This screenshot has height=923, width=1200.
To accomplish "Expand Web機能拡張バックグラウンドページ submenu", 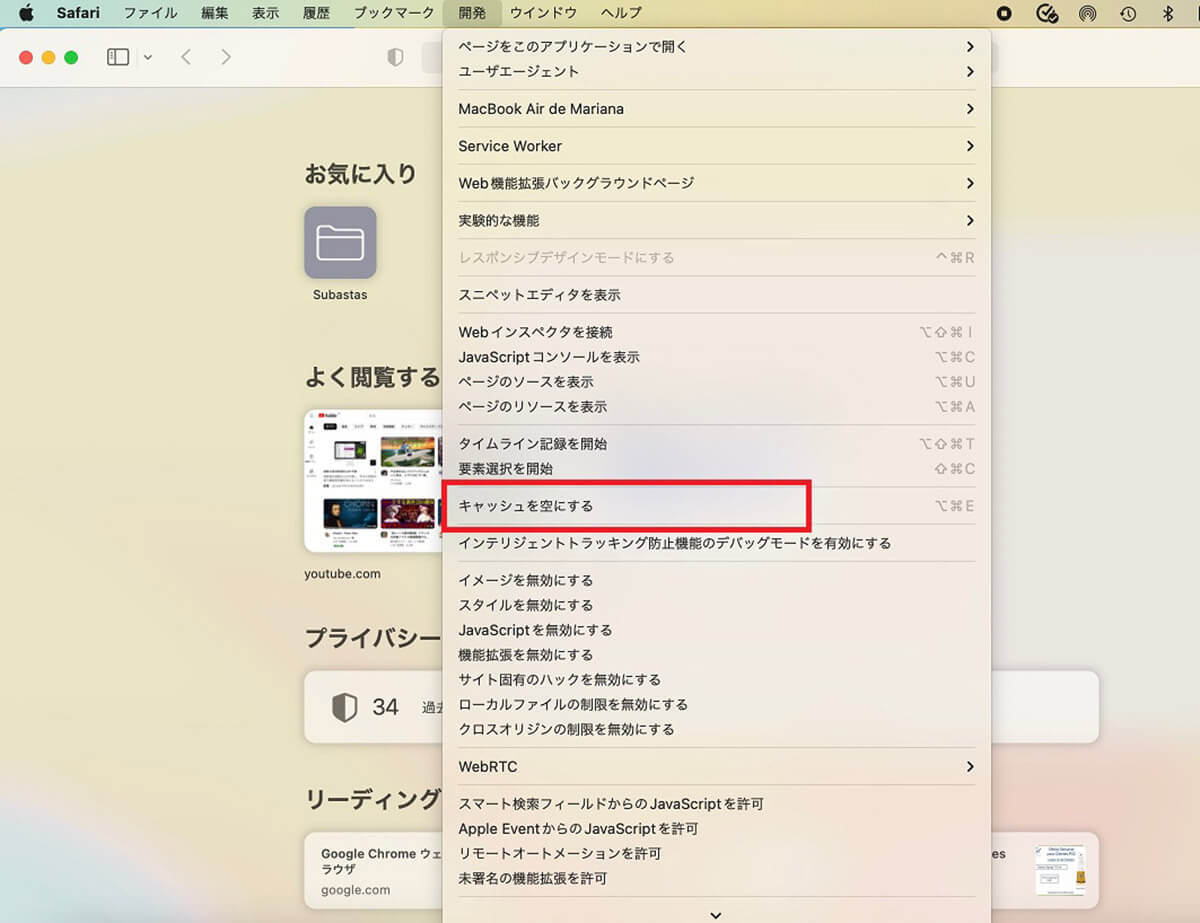I will tap(717, 183).
